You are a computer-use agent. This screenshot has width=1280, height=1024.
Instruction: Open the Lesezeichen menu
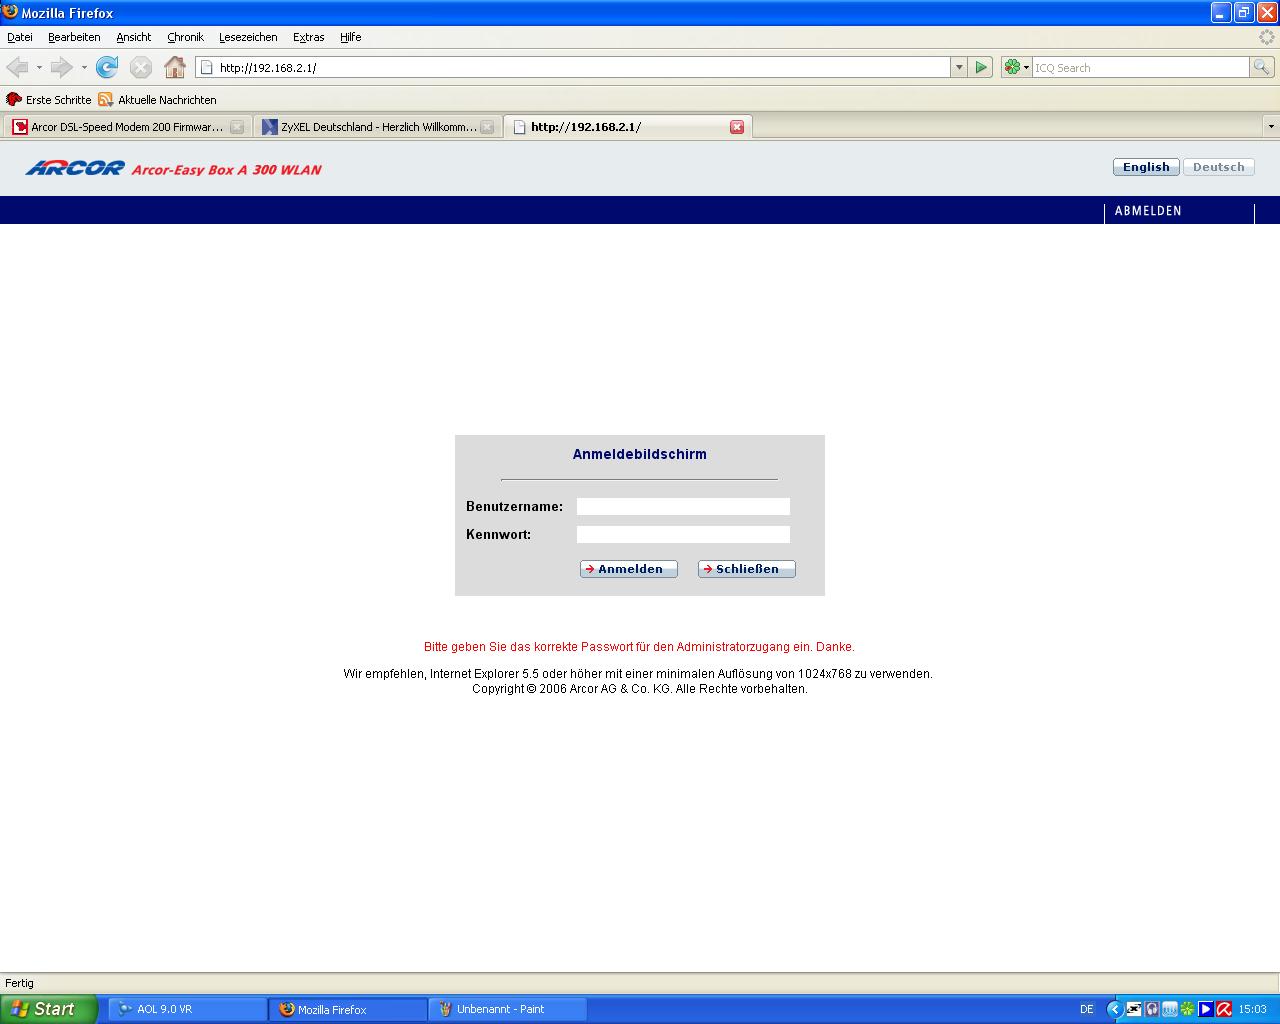coord(248,37)
